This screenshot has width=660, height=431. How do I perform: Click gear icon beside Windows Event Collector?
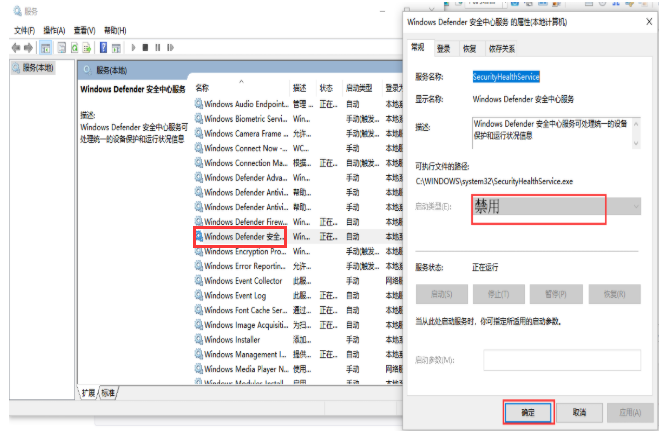tap(199, 280)
